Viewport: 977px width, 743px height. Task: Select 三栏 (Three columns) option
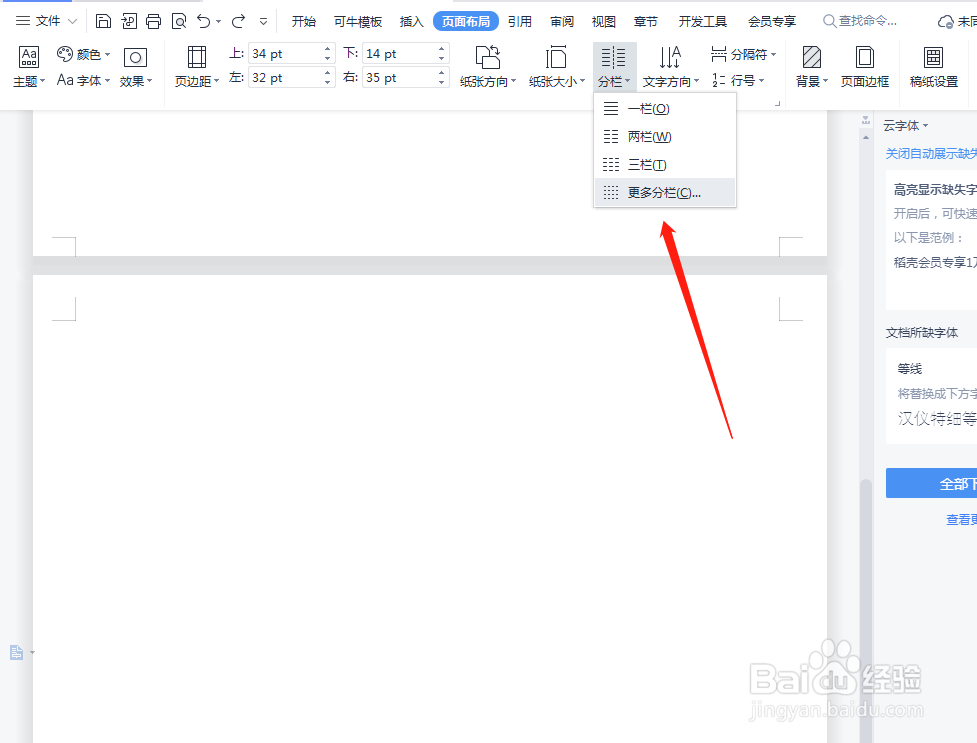[665, 165]
